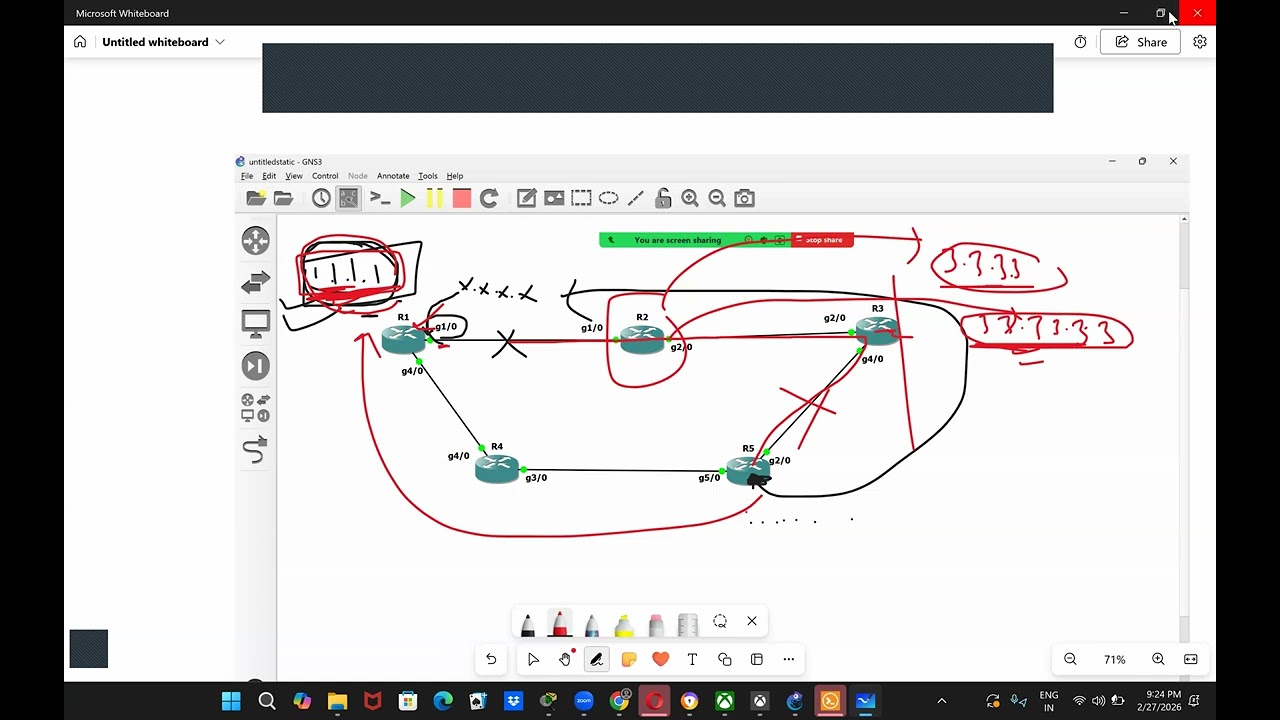
Task: Click GNS3 draw ellipse icon
Action: click(x=608, y=198)
